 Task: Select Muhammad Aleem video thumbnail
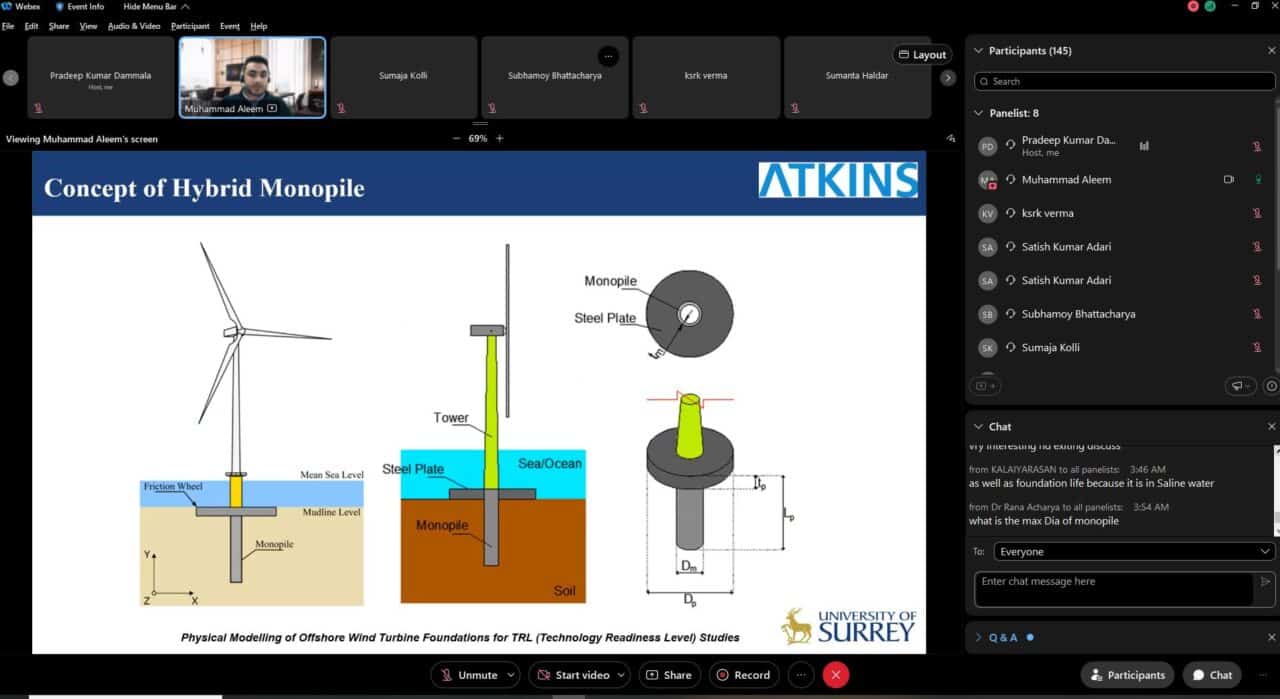pos(252,78)
